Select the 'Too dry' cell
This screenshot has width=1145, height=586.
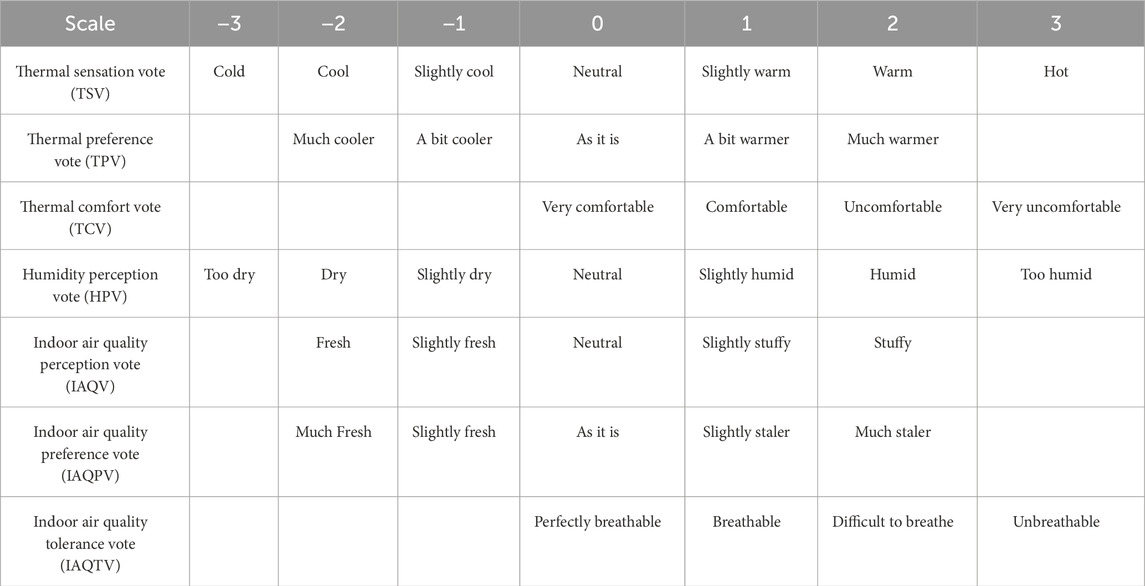pos(230,274)
